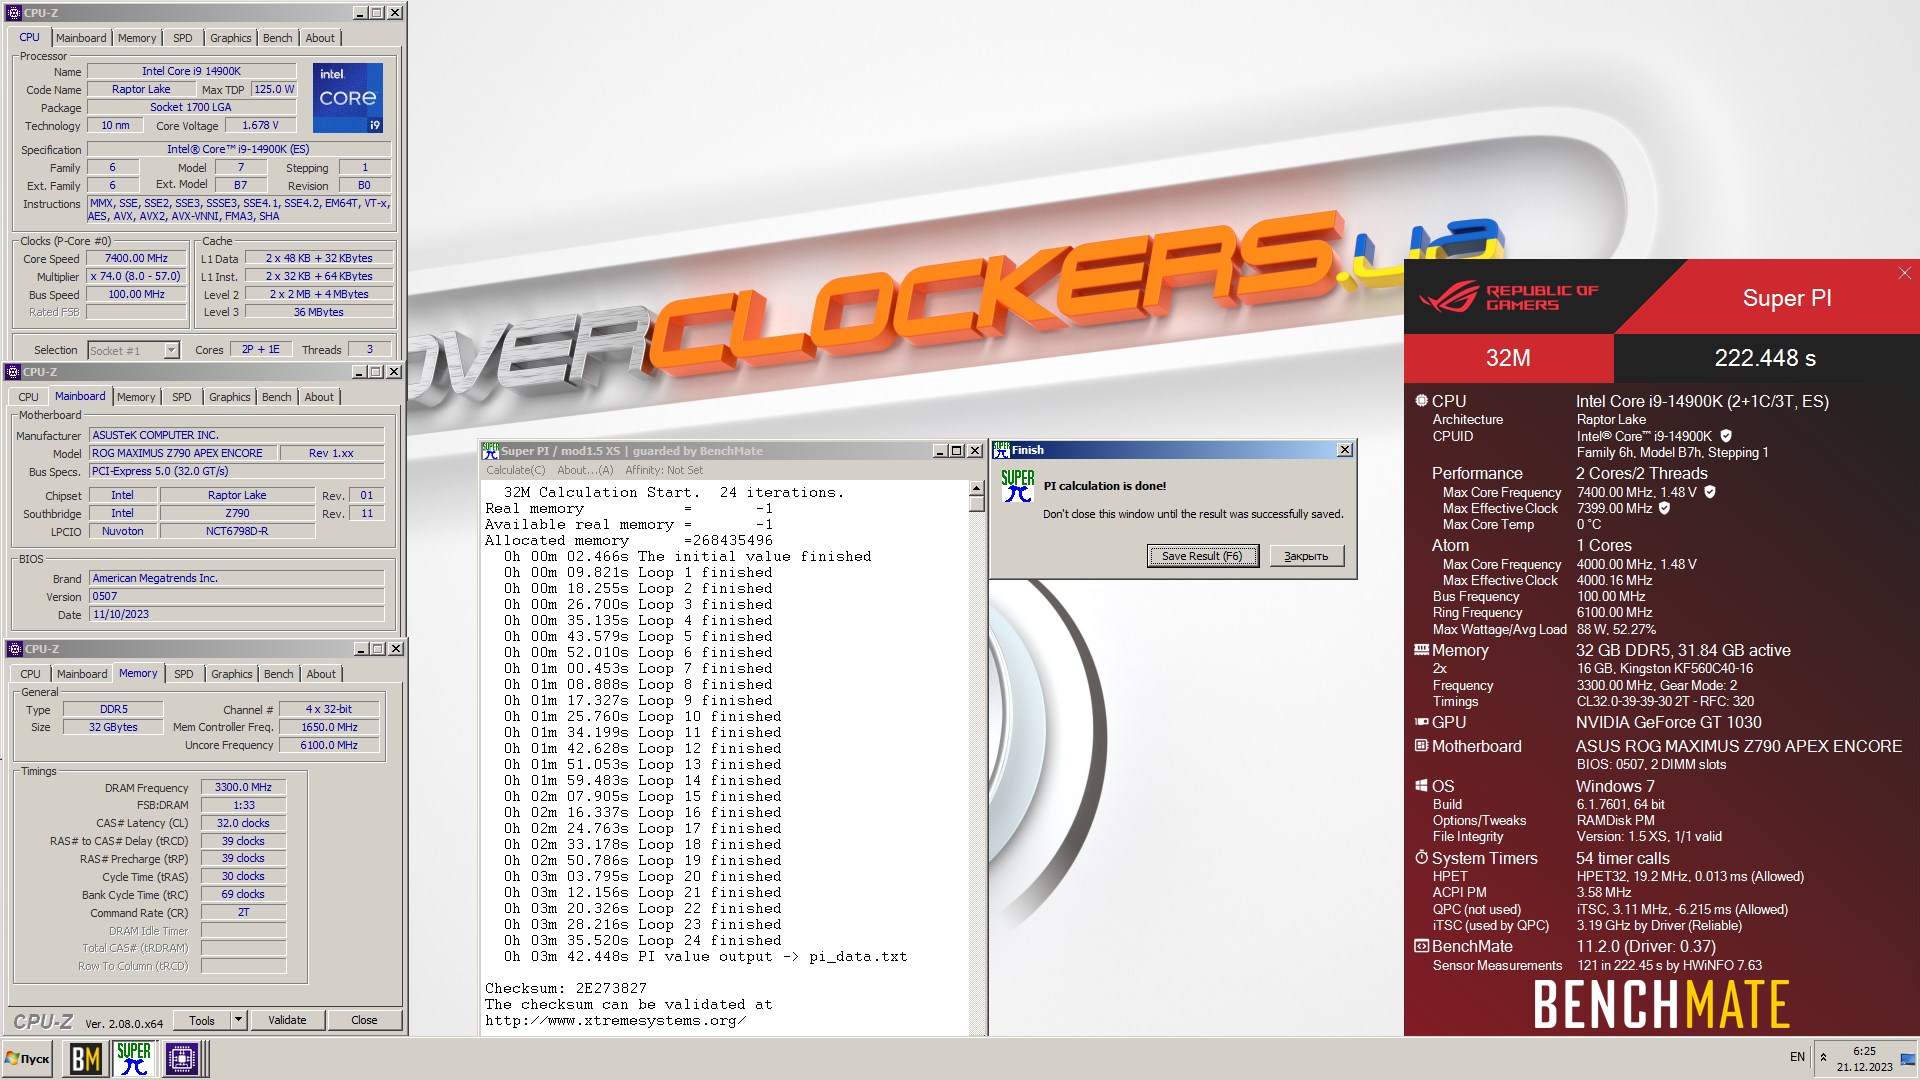Click the EN language indicator in the tray
Viewport: 1920px width, 1080px height.
point(1797,1057)
